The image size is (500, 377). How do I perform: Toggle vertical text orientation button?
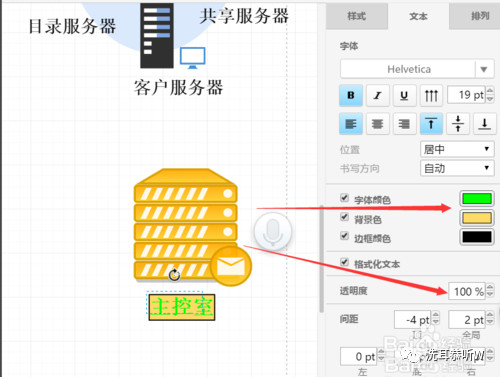tap(431, 95)
